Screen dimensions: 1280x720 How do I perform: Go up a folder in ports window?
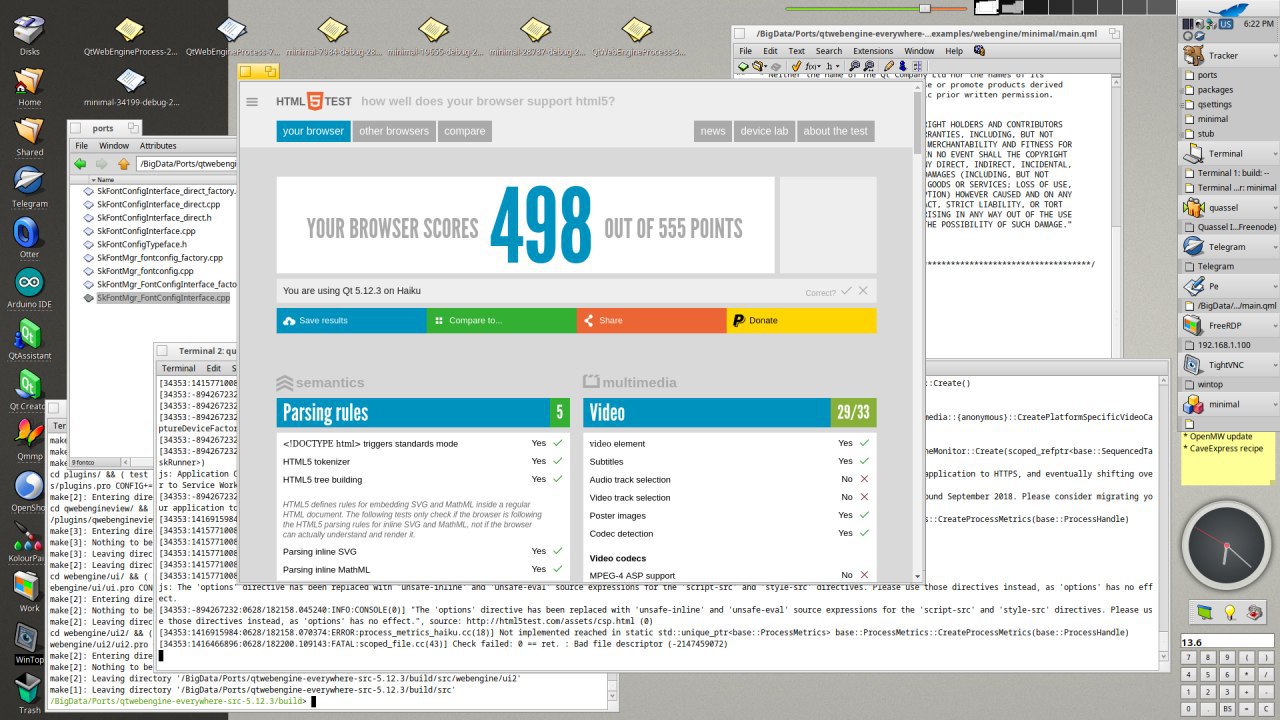(x=124, y=163)
